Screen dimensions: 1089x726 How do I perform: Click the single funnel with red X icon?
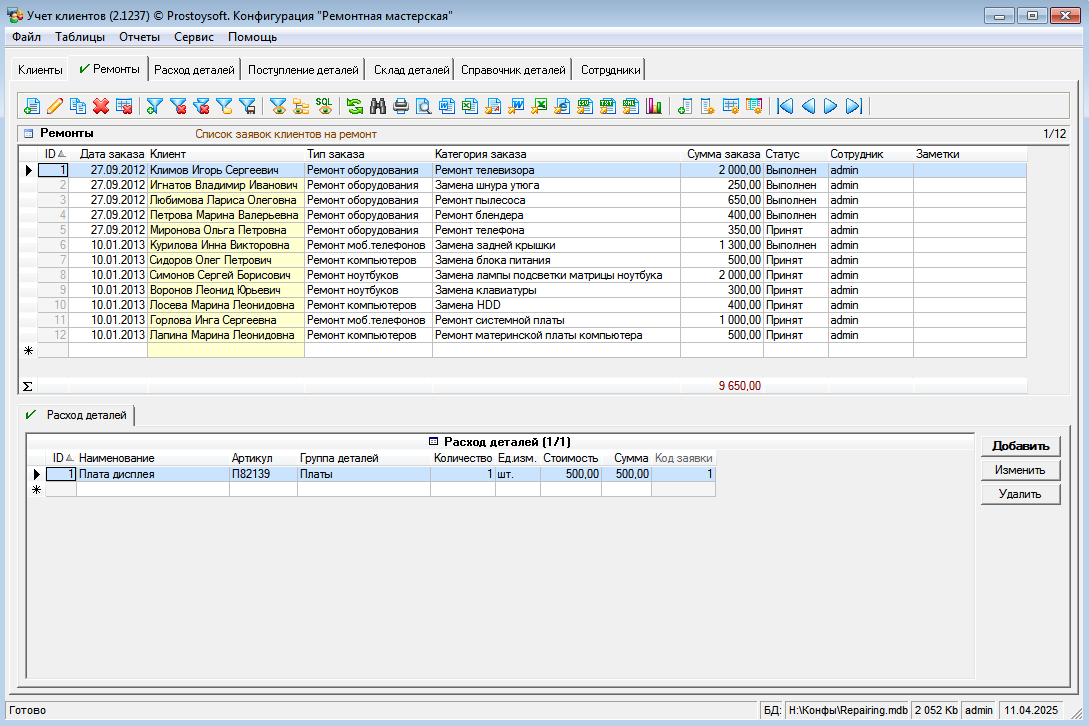coord(178,106)
